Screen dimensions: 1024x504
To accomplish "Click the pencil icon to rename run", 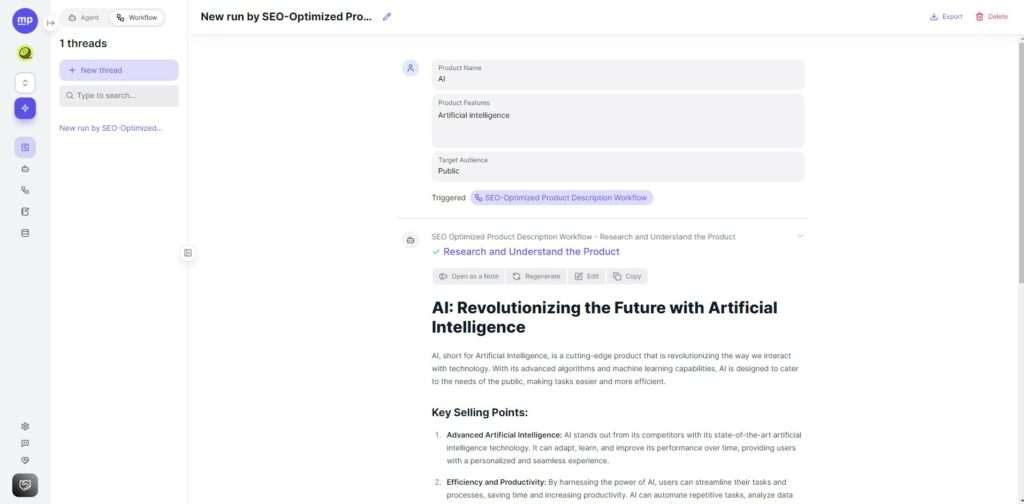I will [x=387, y=17].
